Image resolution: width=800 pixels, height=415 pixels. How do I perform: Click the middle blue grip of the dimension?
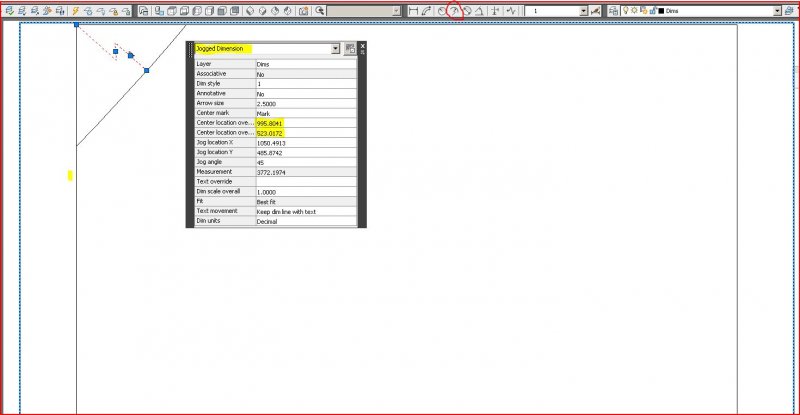pos(116,52)
